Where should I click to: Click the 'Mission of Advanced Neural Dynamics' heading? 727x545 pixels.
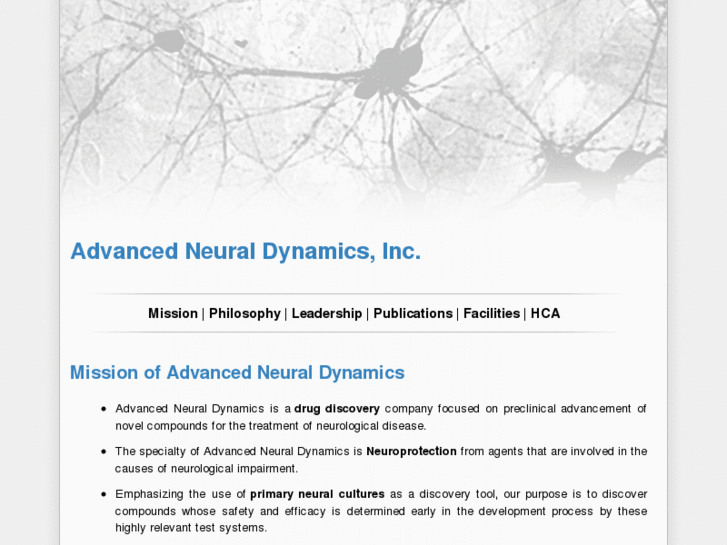point(237,372)
